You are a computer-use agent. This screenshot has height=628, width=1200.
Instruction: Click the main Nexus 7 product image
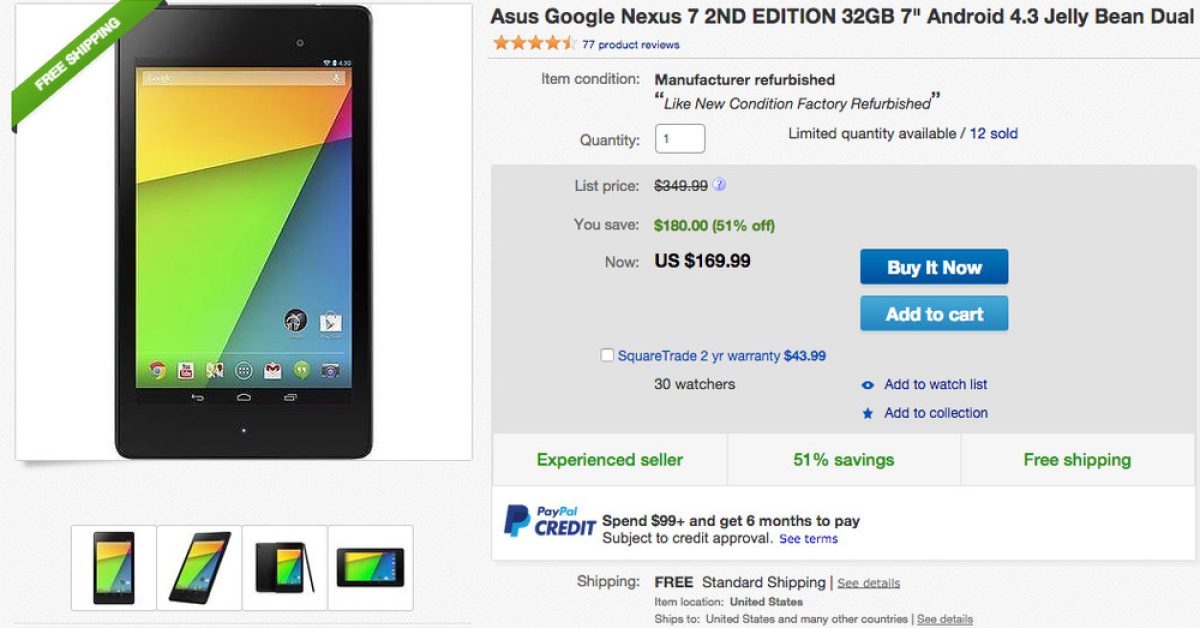point(243,231)
